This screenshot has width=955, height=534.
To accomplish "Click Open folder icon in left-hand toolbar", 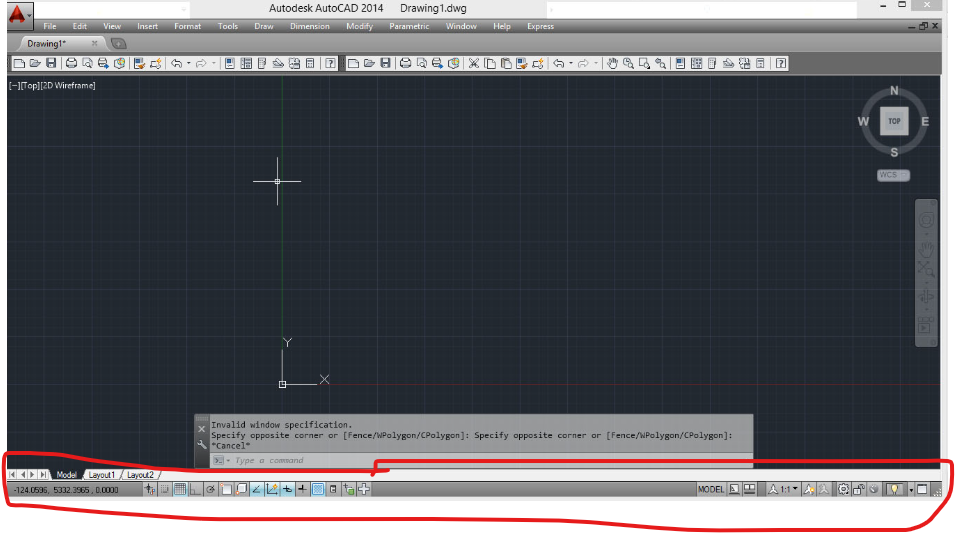I will [x=35, y=63].
